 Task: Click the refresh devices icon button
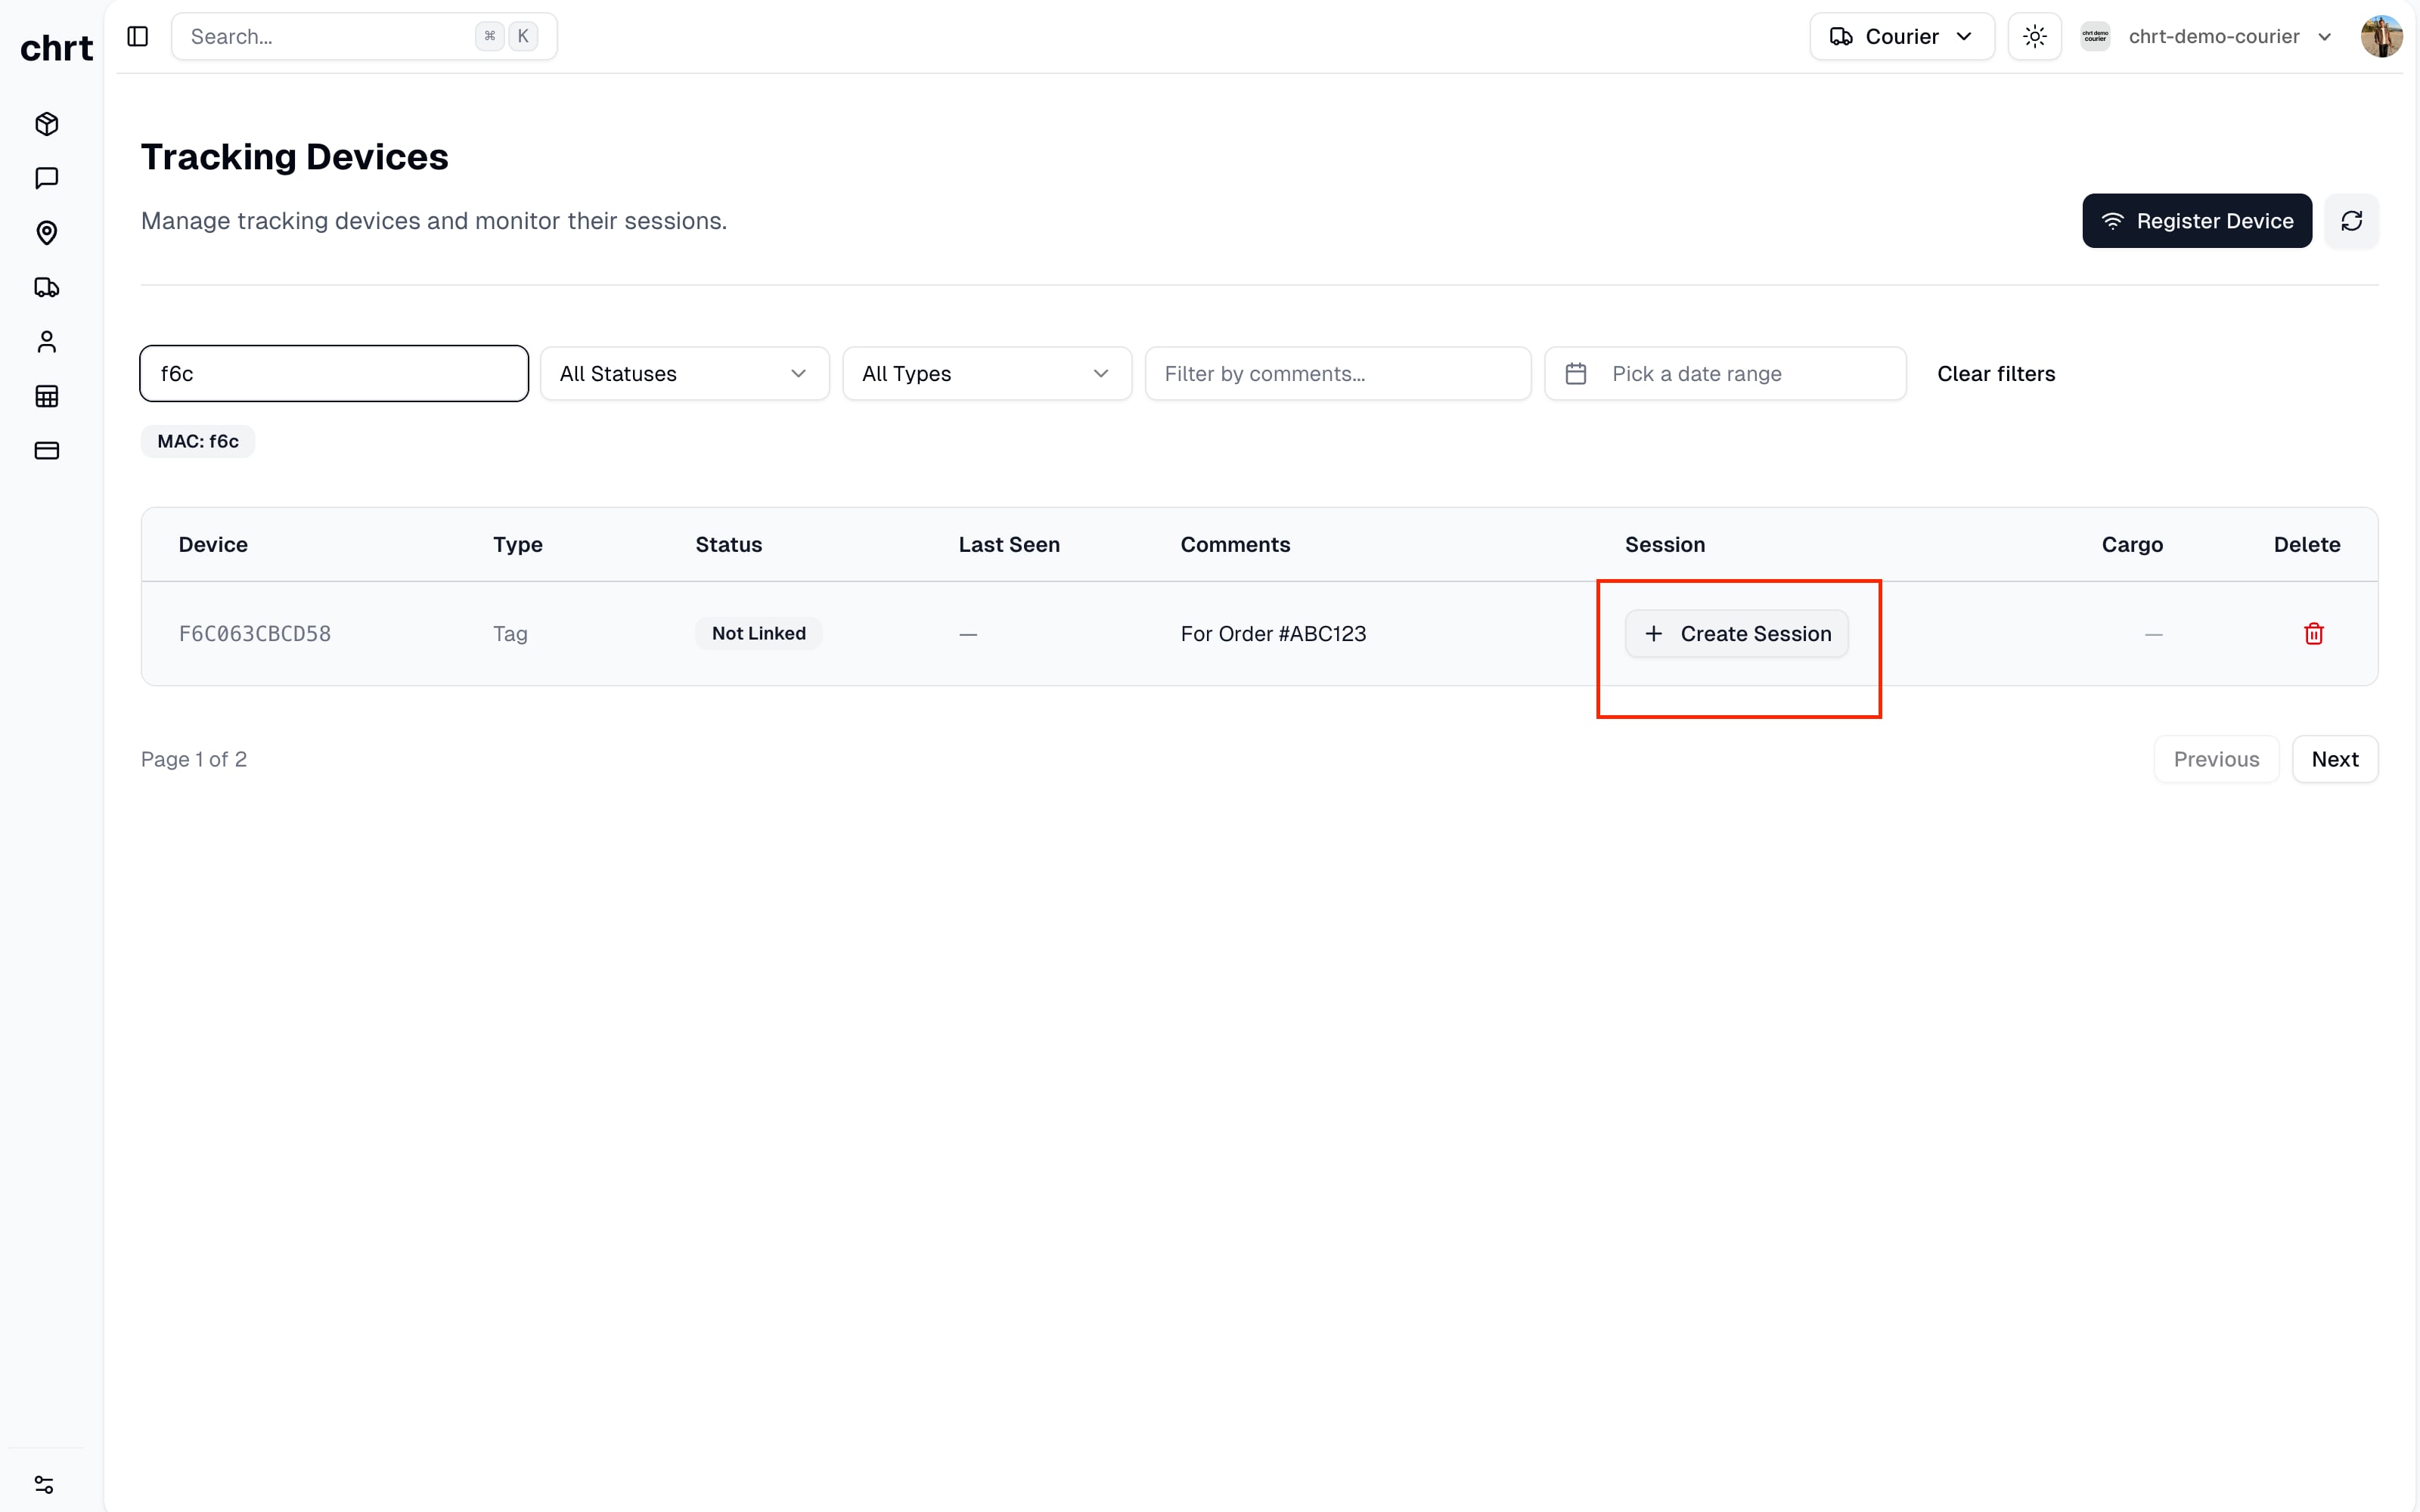[2351, 221]
